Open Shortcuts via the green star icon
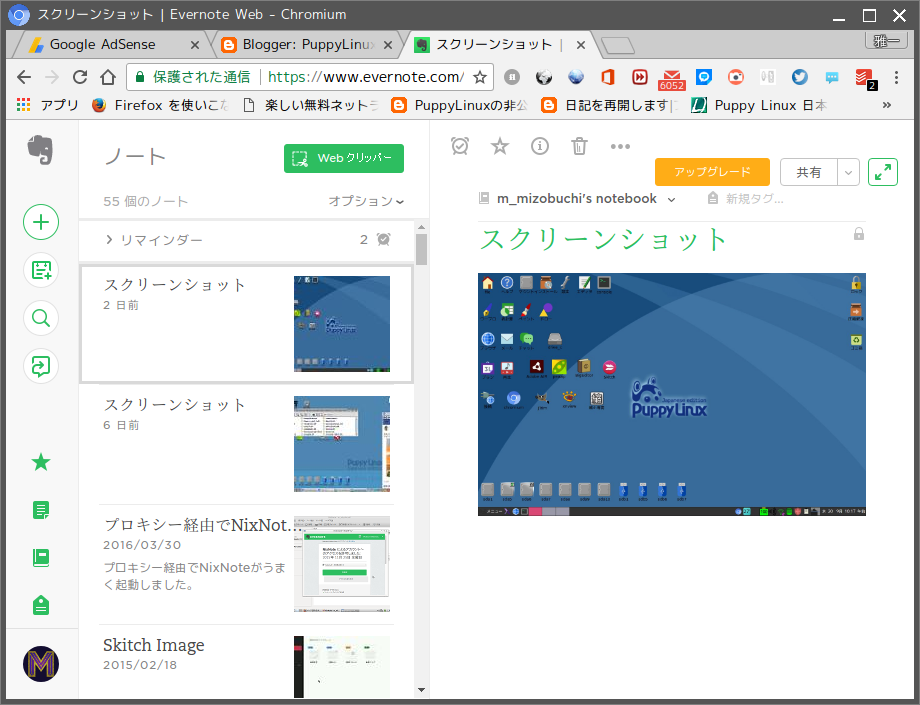Image resolution: width=920 pixels, height=705 pixels. click(41, 461)
